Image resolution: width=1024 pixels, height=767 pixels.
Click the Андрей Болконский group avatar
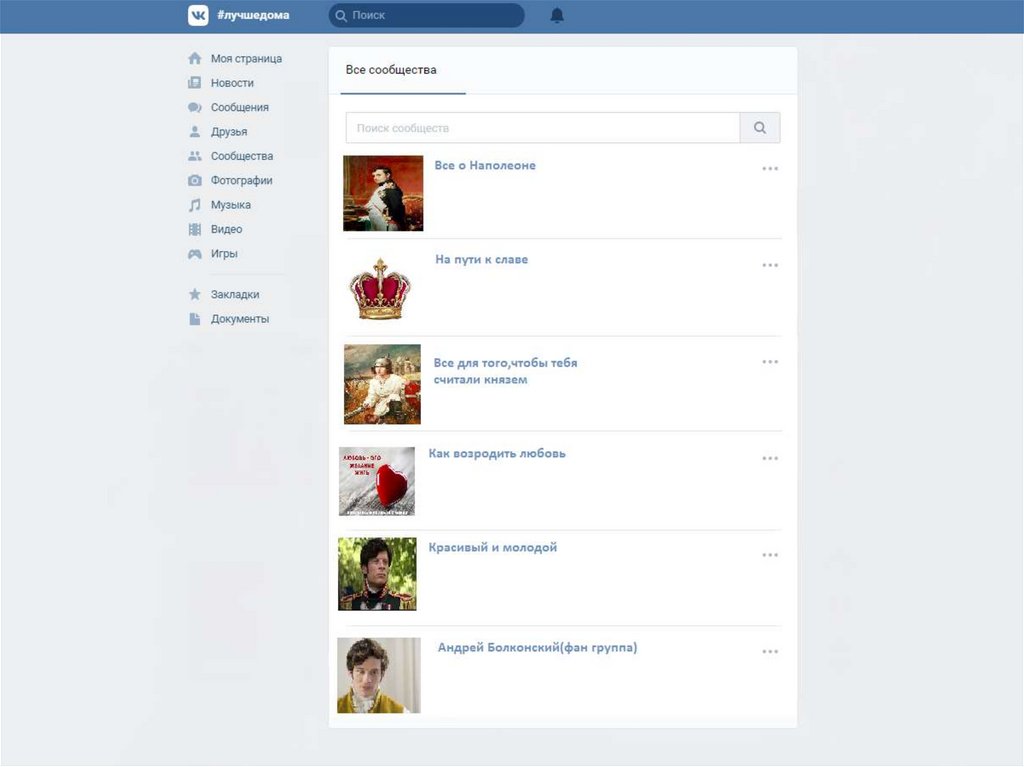click(379, 675)
